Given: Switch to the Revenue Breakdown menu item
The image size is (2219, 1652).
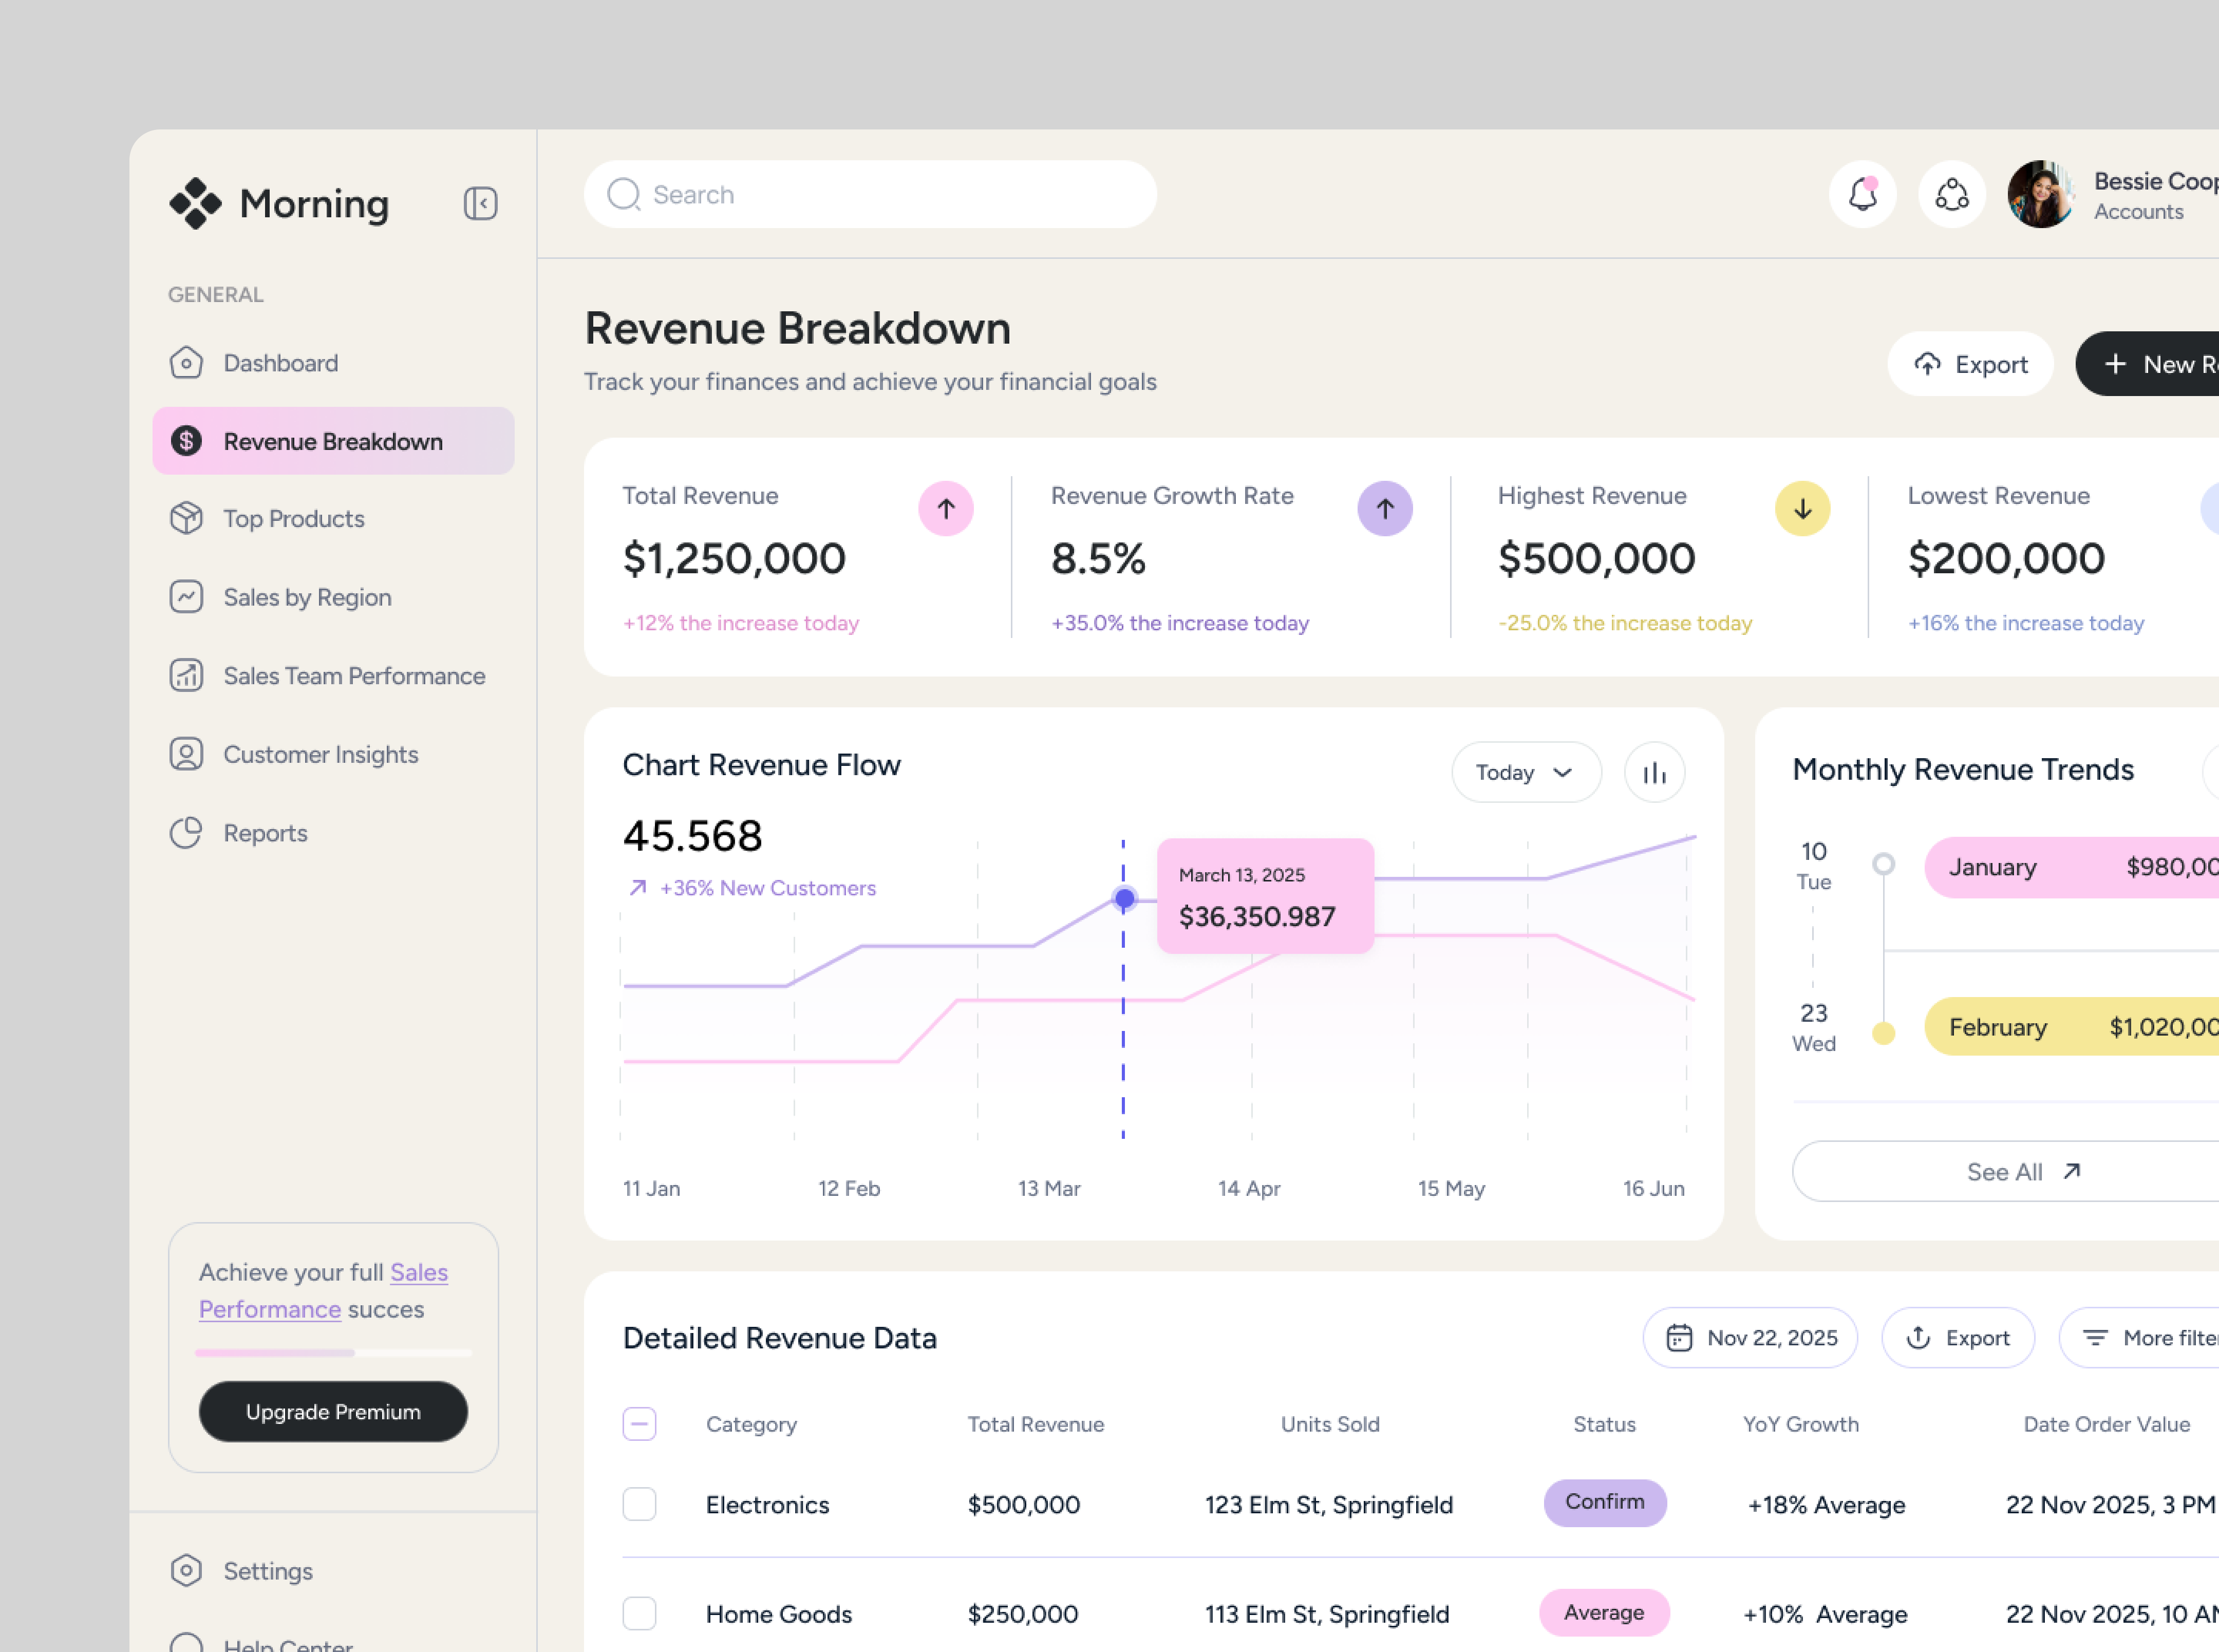Looking at the screenshot, I should 332,441.
